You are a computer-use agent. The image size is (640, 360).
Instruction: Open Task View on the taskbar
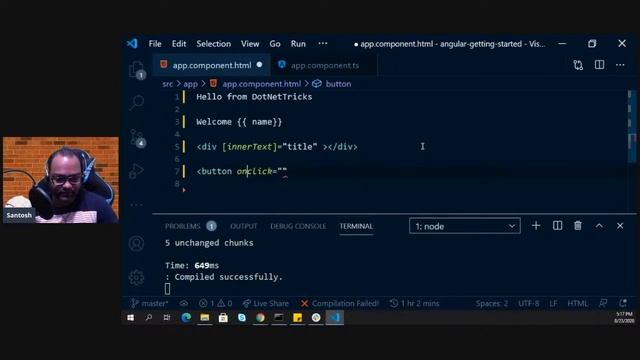point(167,318)
